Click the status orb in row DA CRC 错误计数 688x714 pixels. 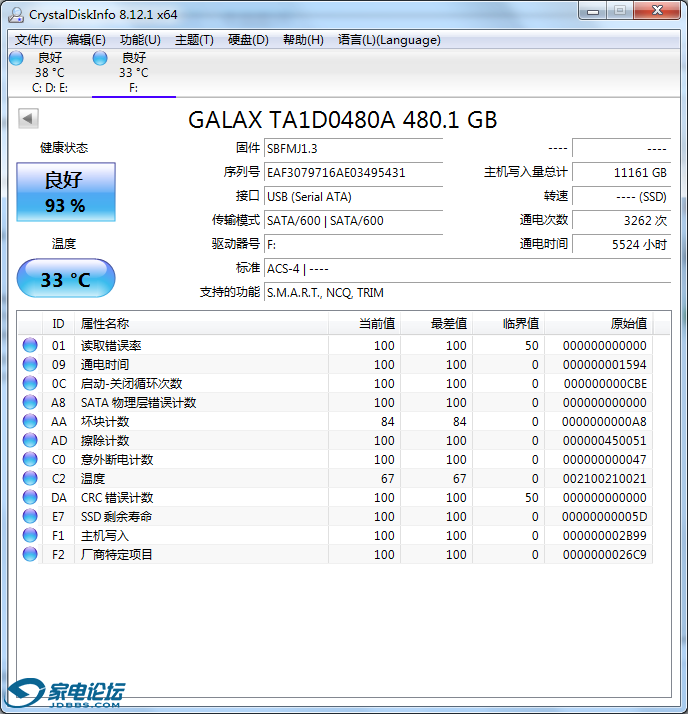coord(30,497)
